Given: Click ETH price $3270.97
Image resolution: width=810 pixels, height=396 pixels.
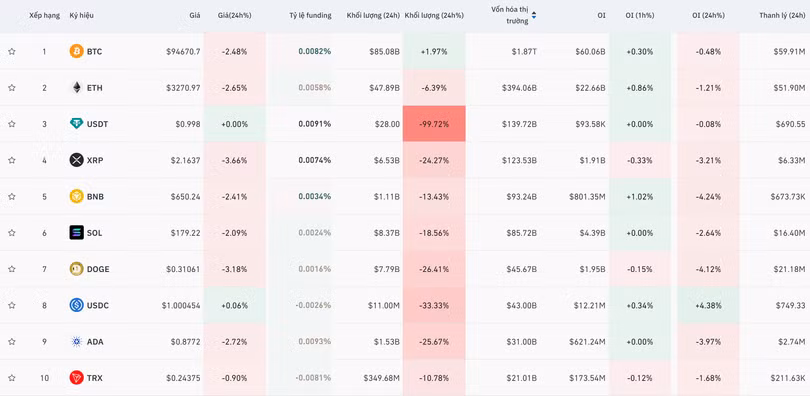Looking at the screenshot, I should (x=183, y=88).
